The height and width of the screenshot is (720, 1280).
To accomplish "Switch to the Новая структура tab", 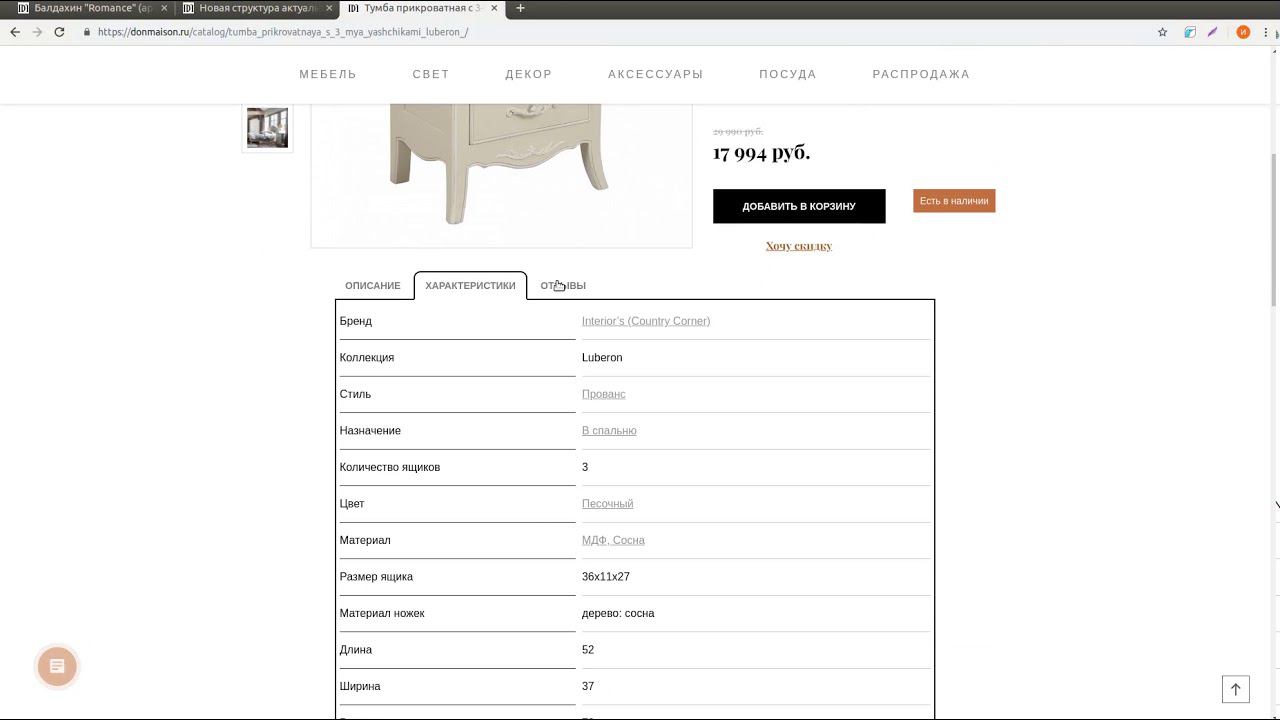I will click(255, 8).
